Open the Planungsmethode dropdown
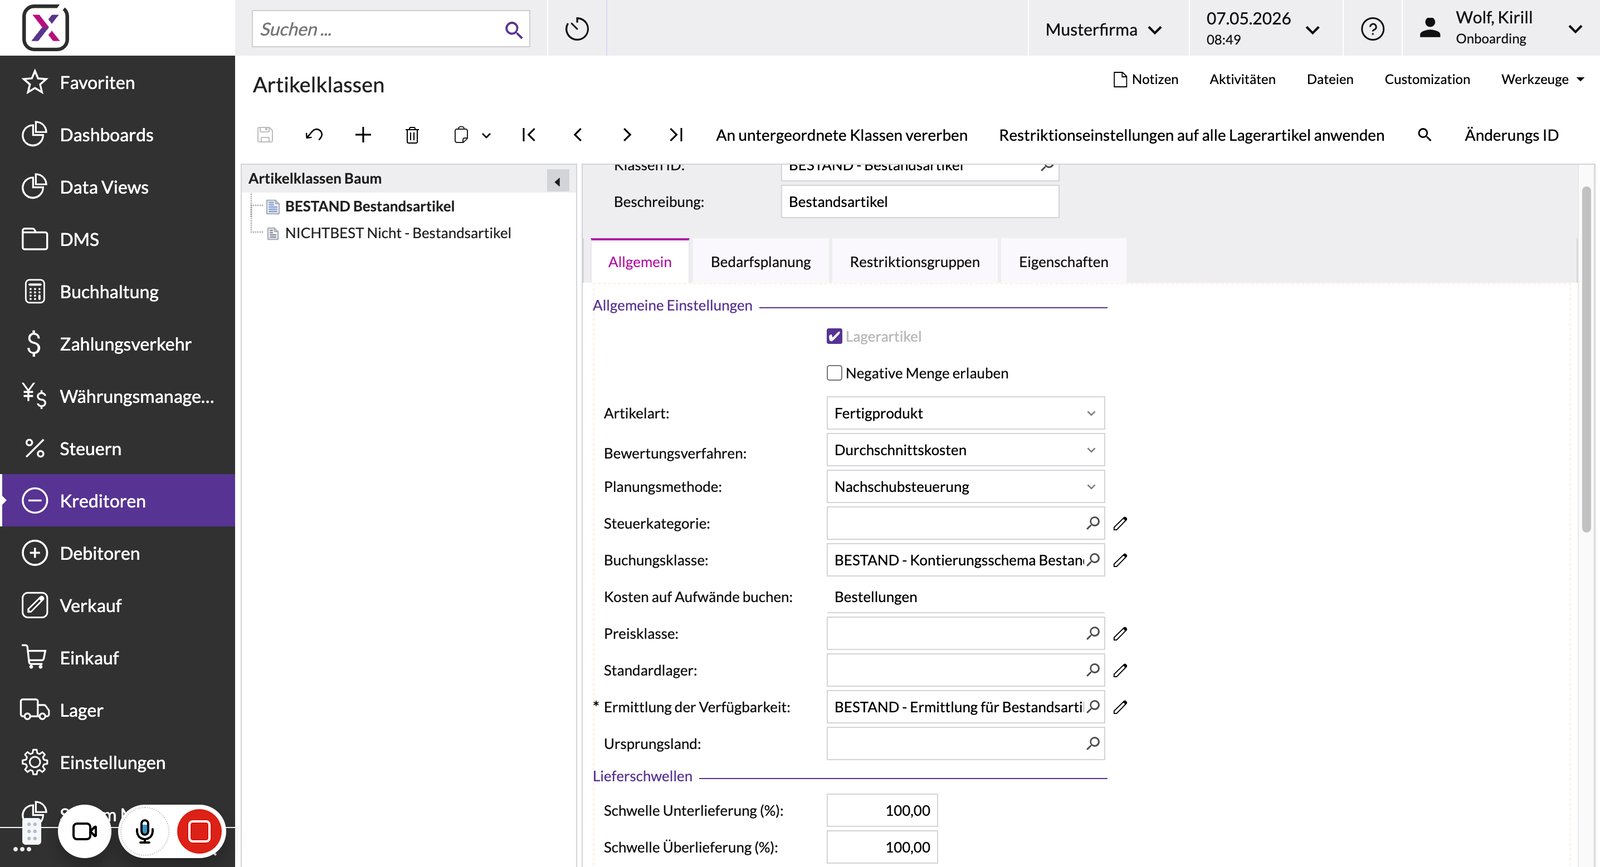Viewport: 1600px width, 867px height. 966,487
